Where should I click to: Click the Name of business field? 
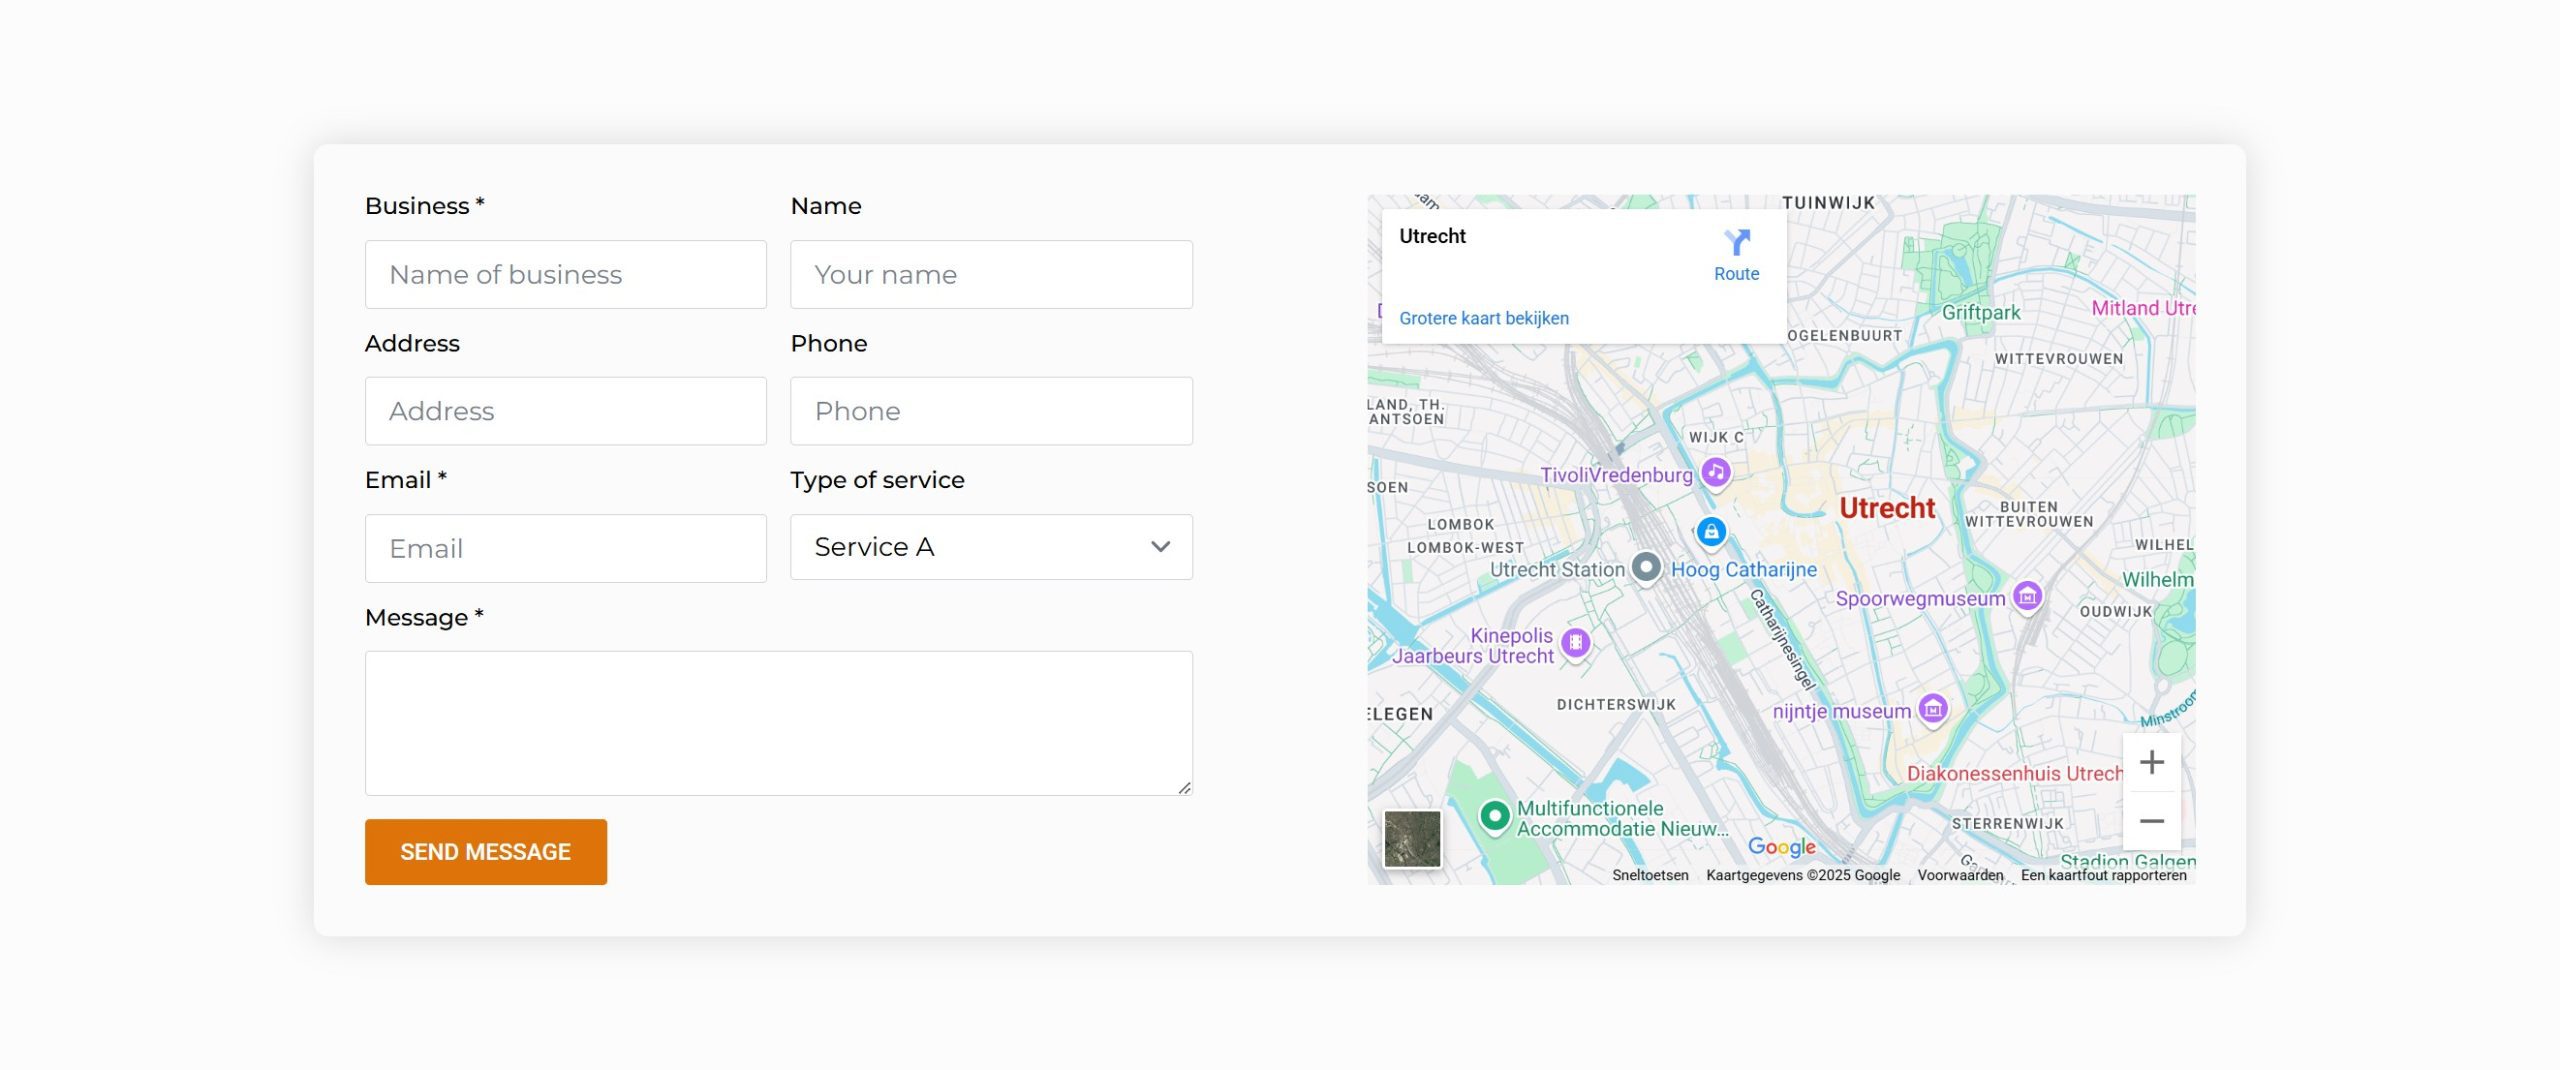pyautogui.click(x=565, y=275)
